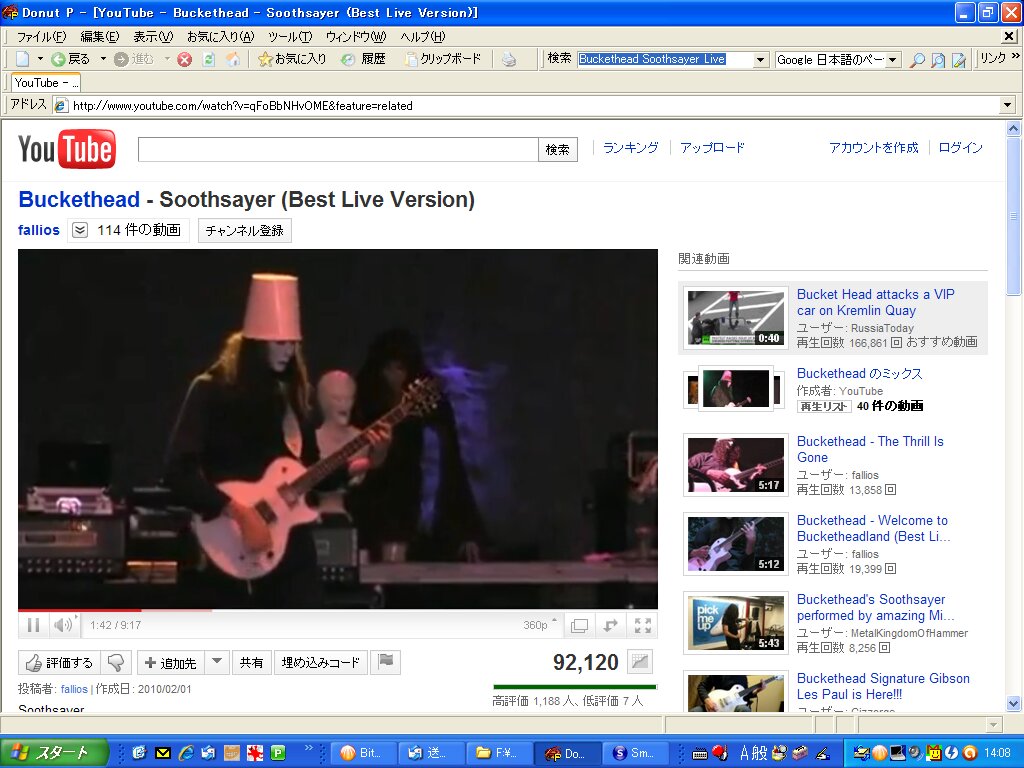The height and width of the screenshot is (768, 1024).
Task: Click the printer icon in toolbar
Action: coord(509,59)
